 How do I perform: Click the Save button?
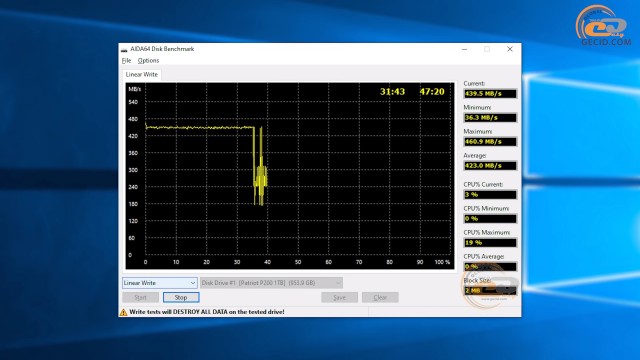click(339, 297)
